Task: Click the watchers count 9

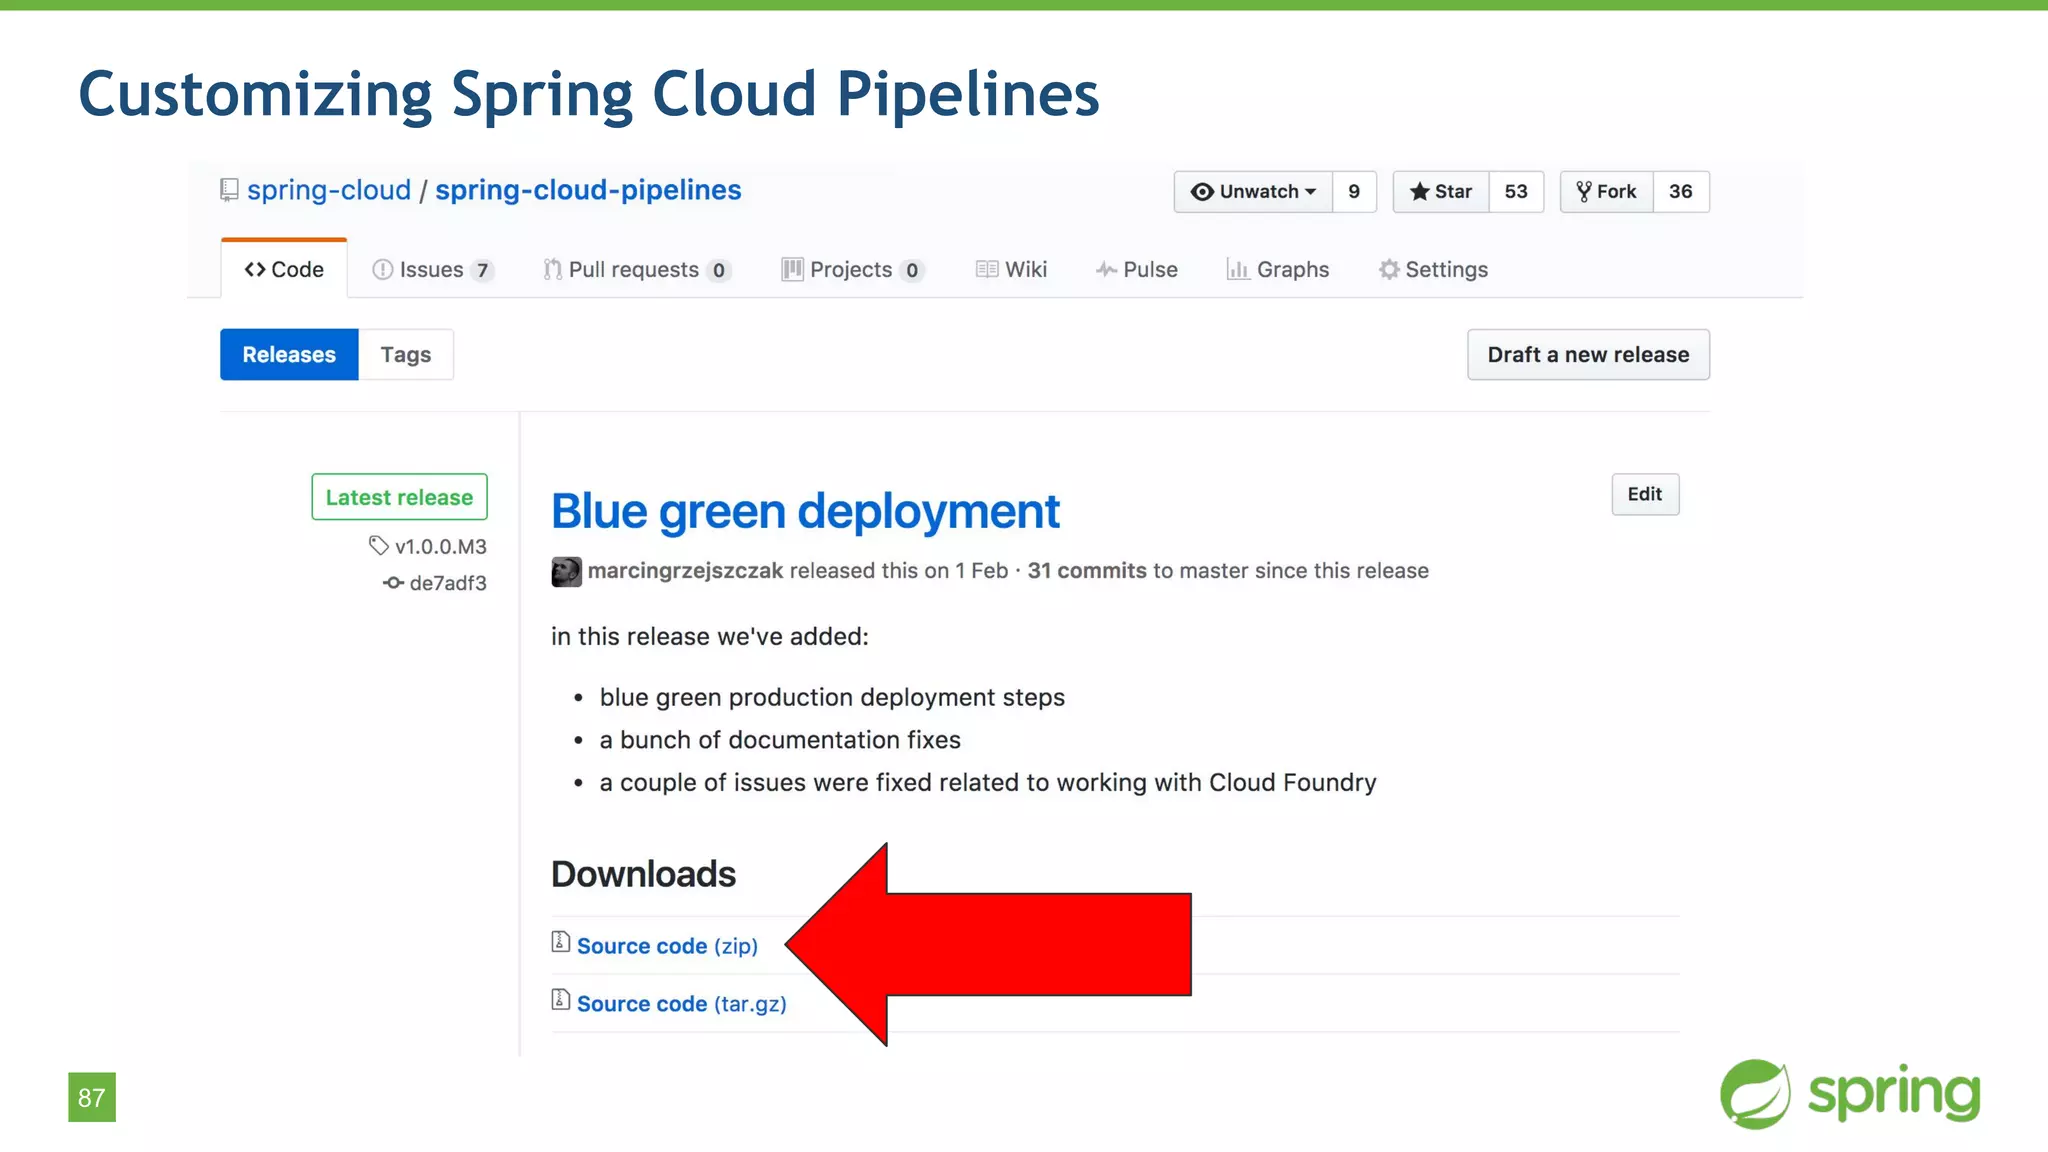Action: click(1354, 192)
